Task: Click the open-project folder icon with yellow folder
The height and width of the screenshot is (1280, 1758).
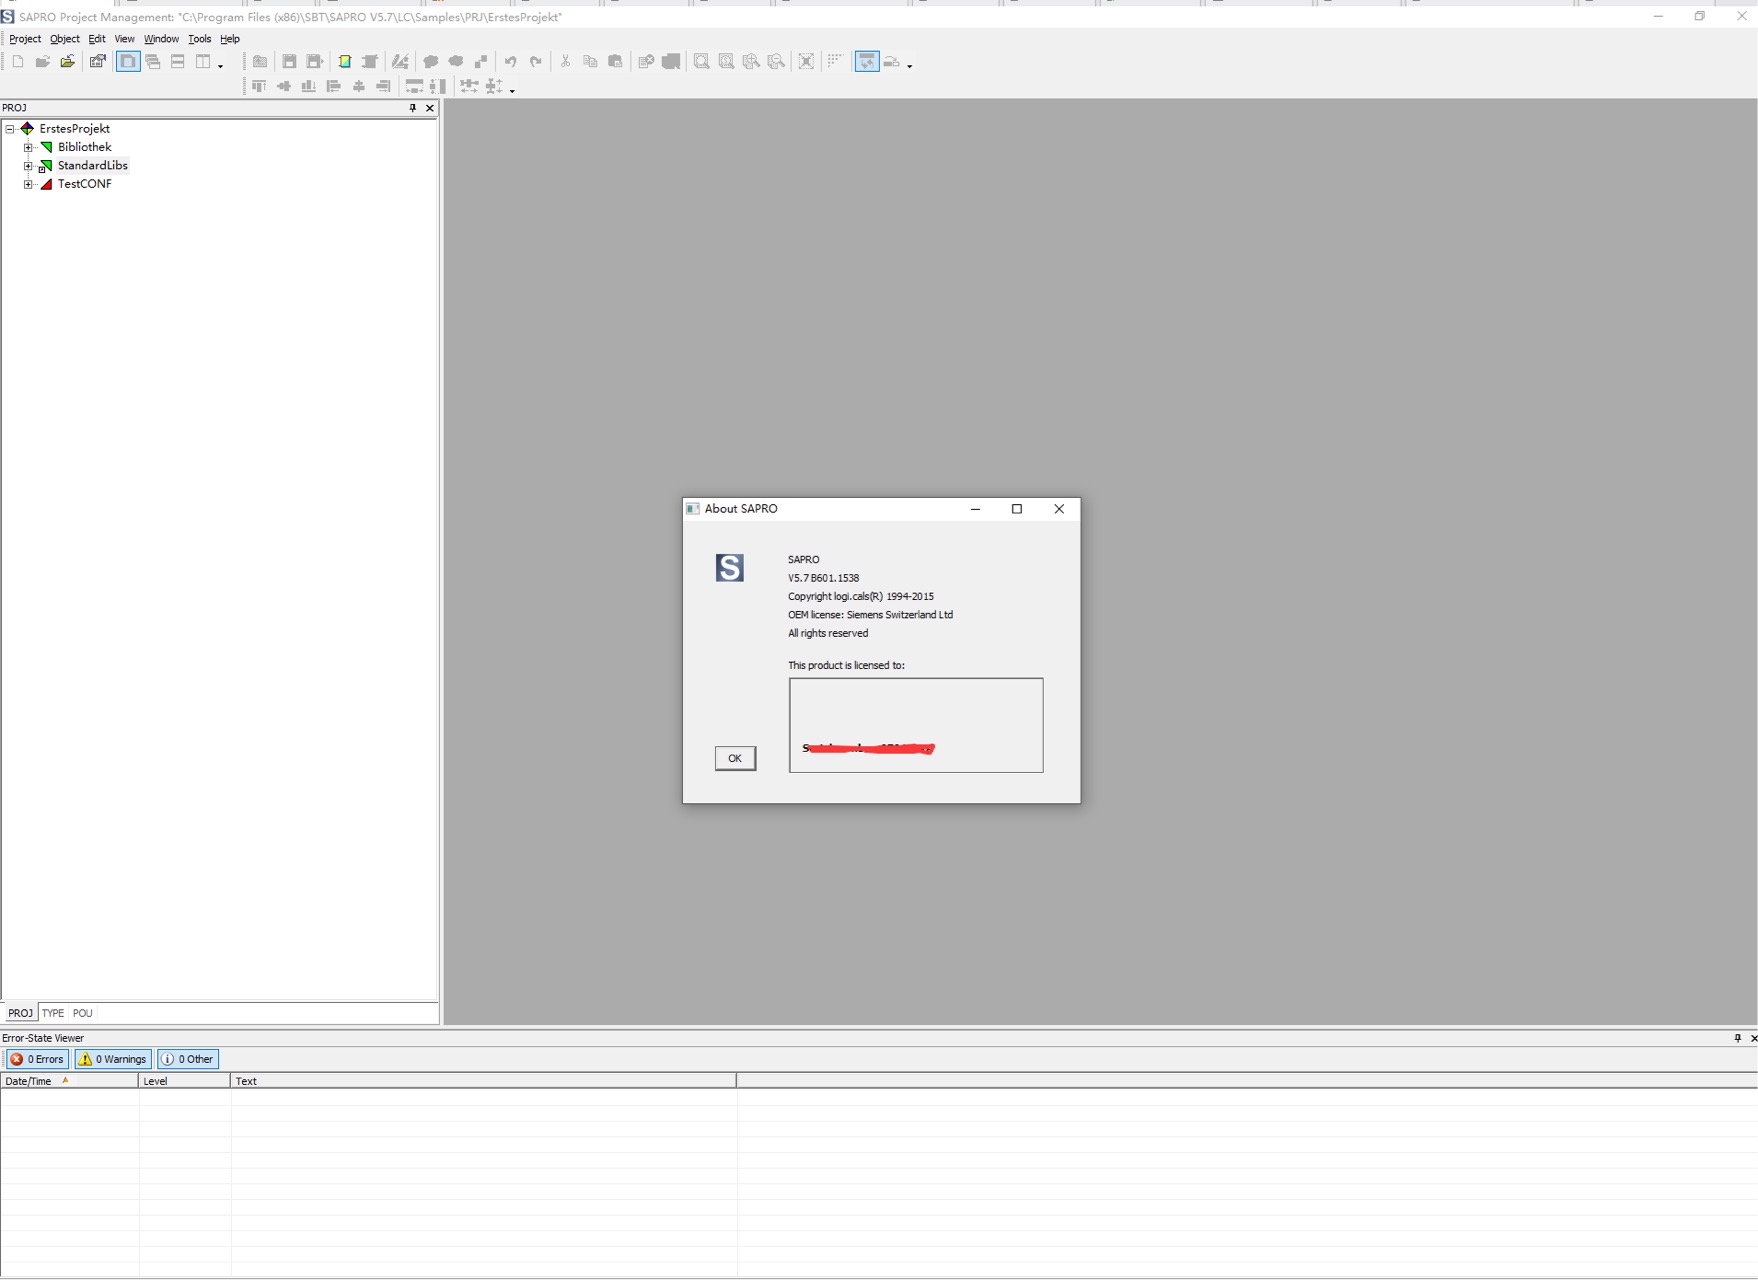Action: click(67, 62)
